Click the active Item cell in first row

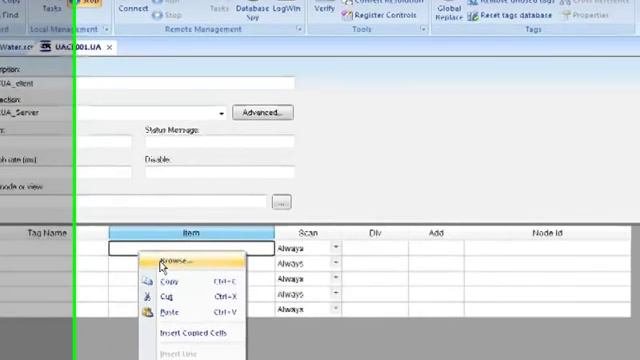coord(191,248)
